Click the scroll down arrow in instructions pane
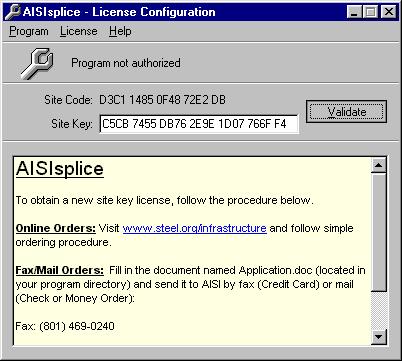 pos(378,337)
